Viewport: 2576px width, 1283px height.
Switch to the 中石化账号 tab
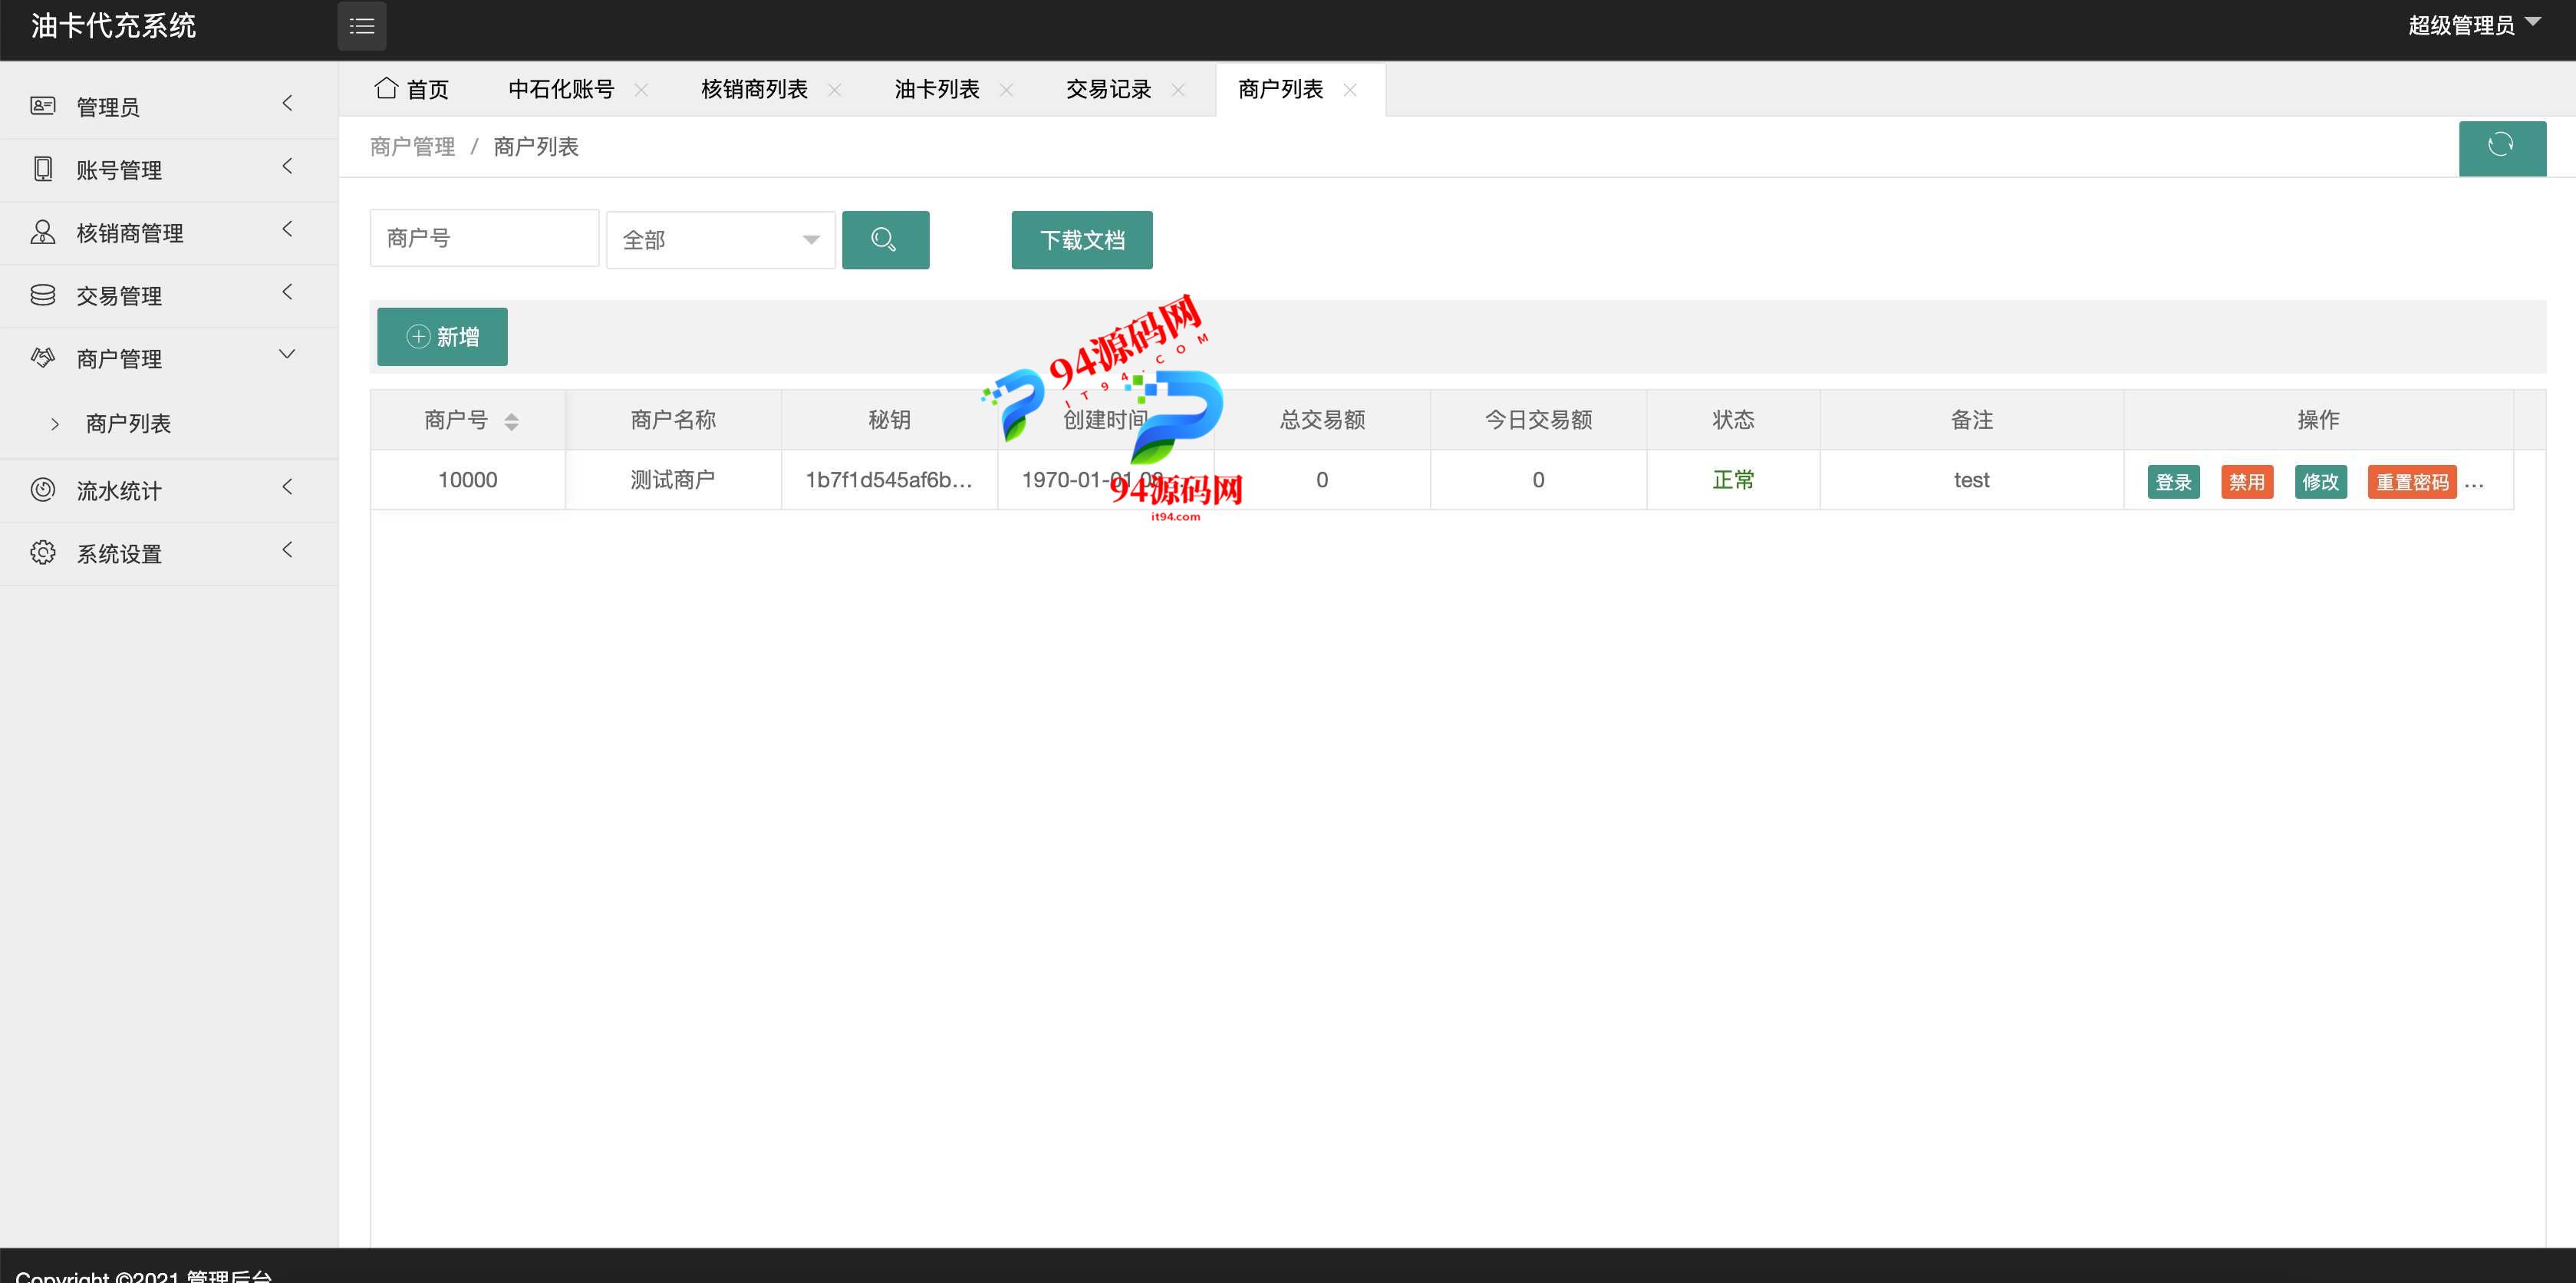561,89
